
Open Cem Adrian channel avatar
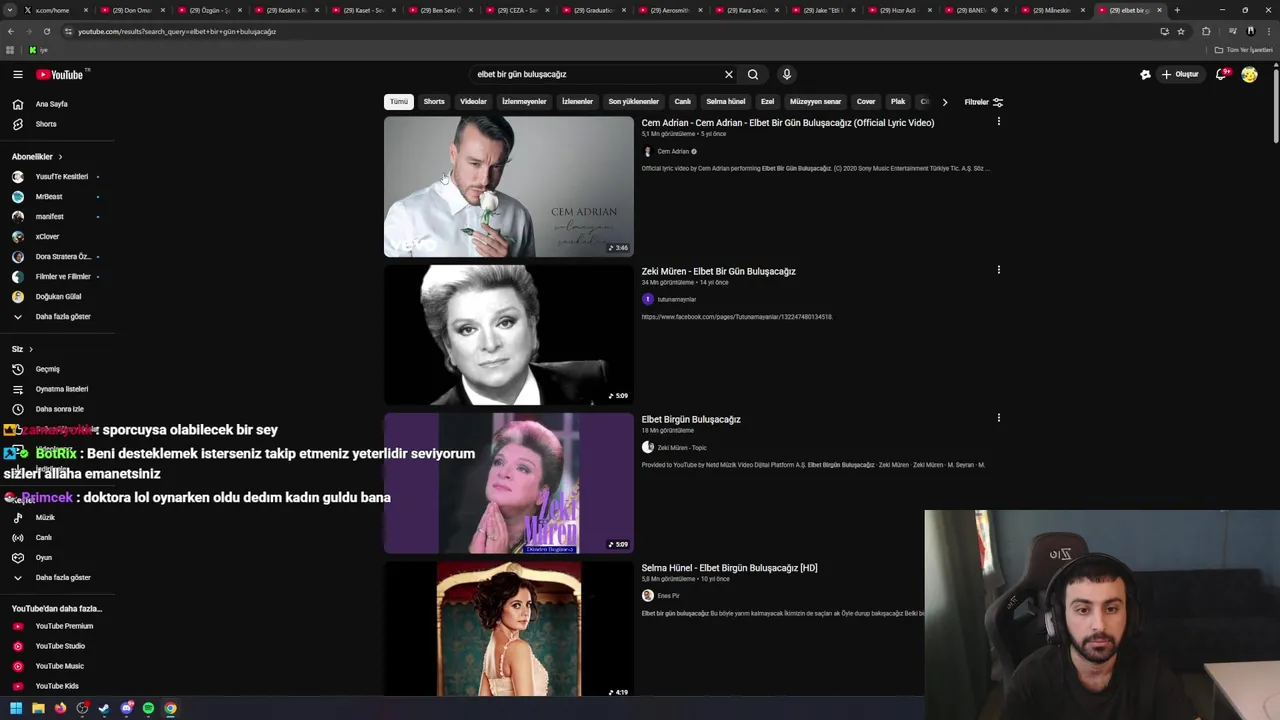pyautogui.click(x=648, y=151)
